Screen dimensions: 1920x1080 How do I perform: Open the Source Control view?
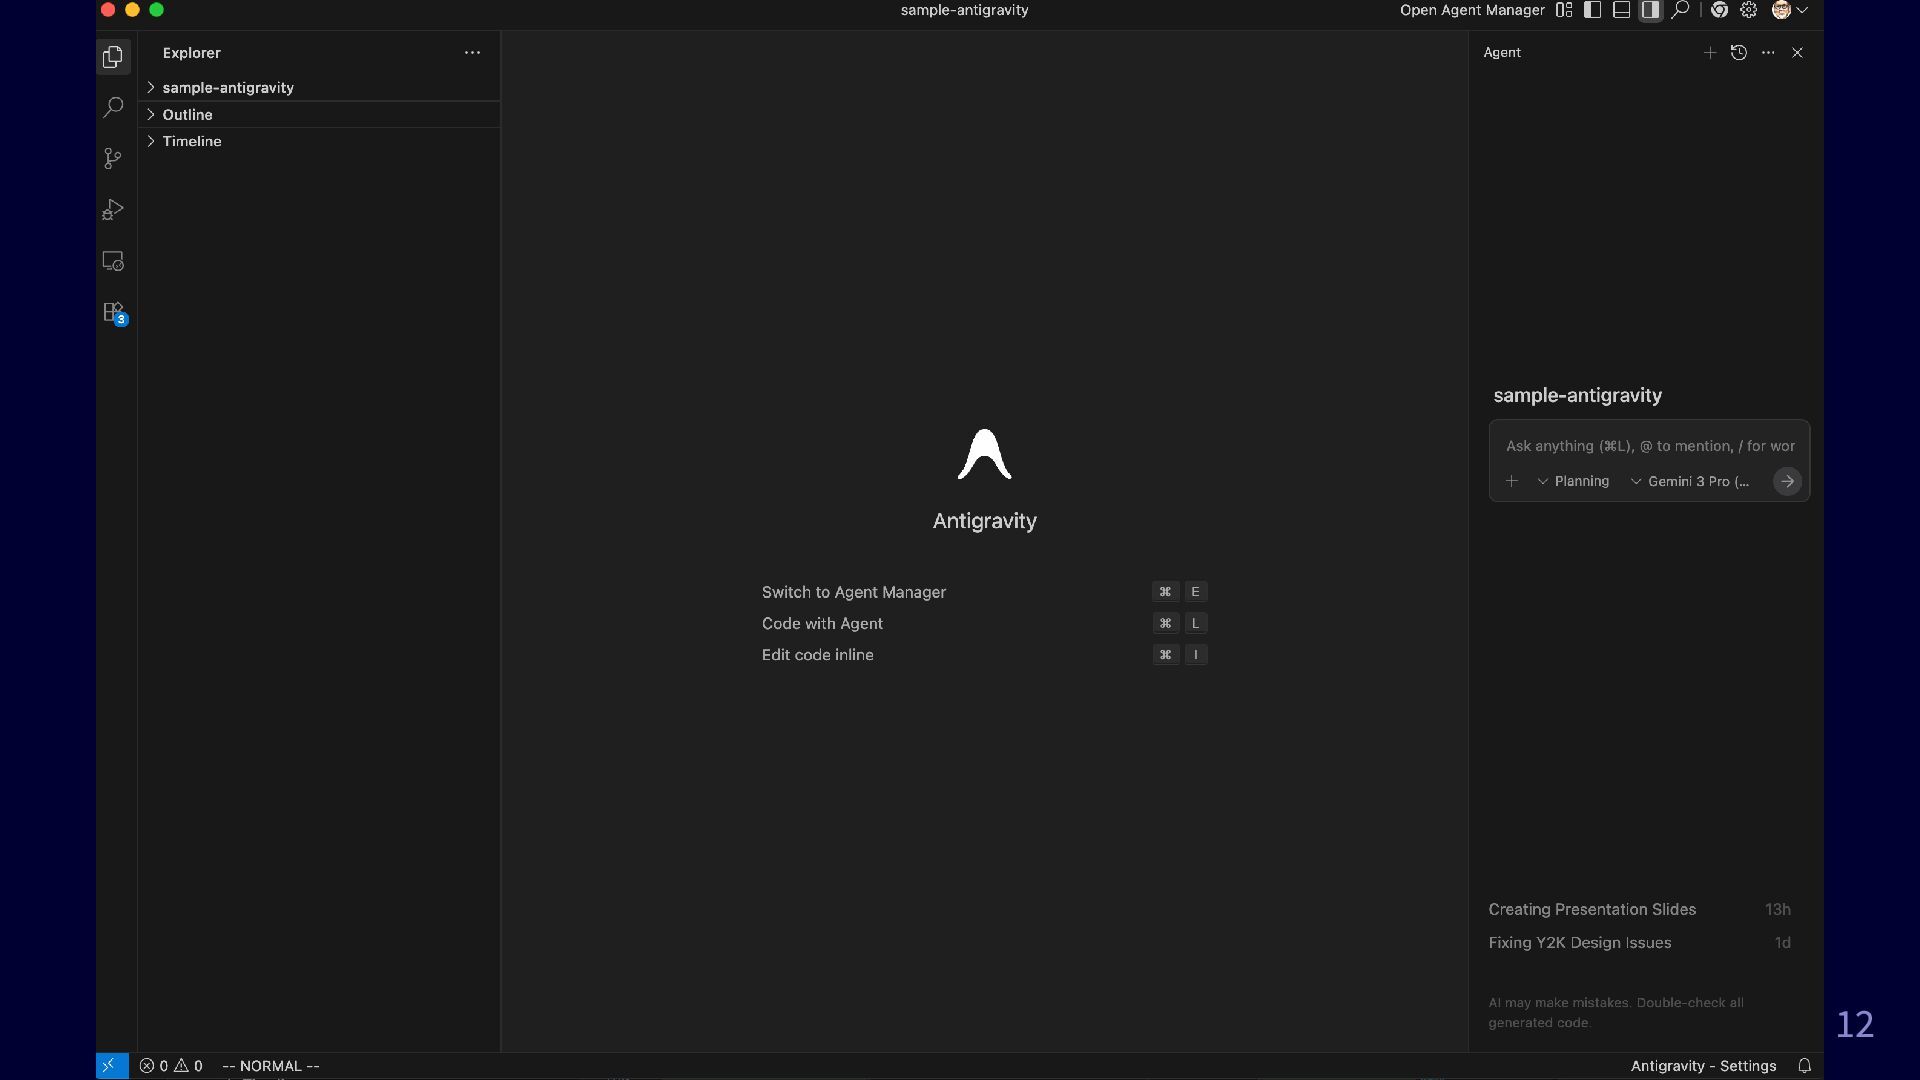pyautogui.click(x=113, y=158)
